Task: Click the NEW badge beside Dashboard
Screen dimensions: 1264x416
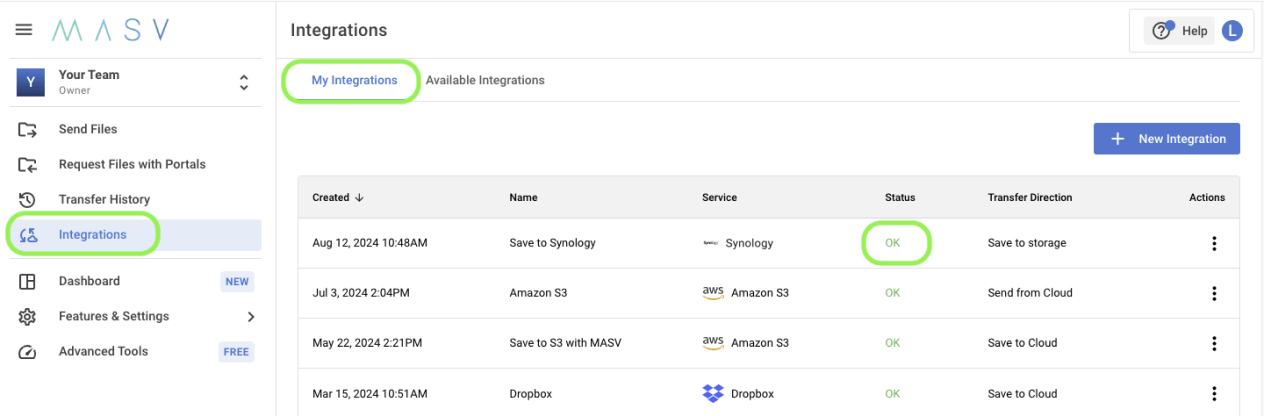Action: point(237,282)
